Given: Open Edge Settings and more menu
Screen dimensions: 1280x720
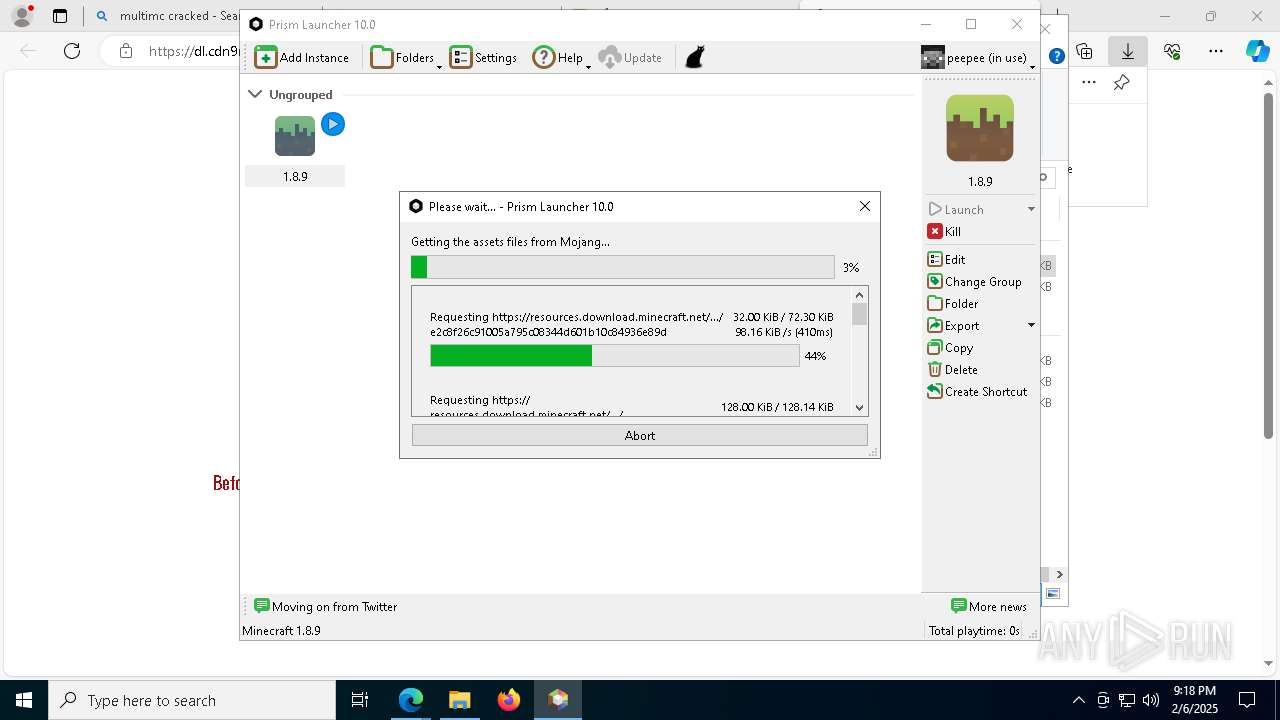Looking at the screenshot, I should (x=1216, y=51).
